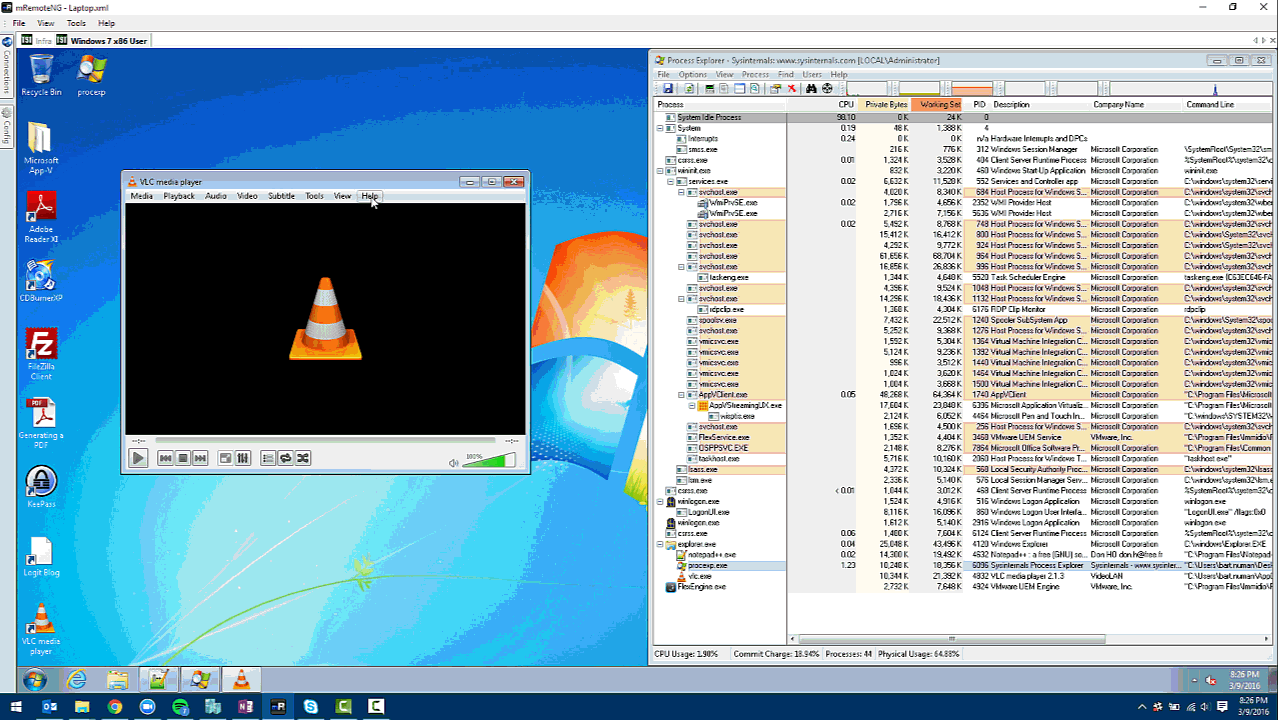Select the vlc.exe process row
Viewport: 1278px width, 720px height.
point(964,576)
